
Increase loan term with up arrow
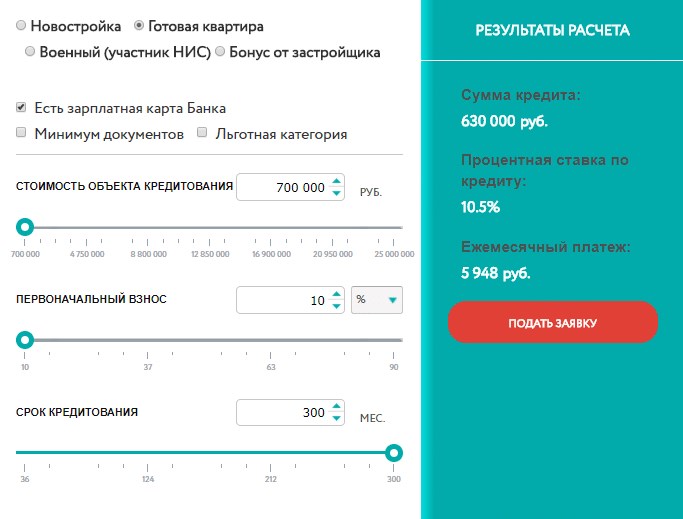[x=336, y=406]
